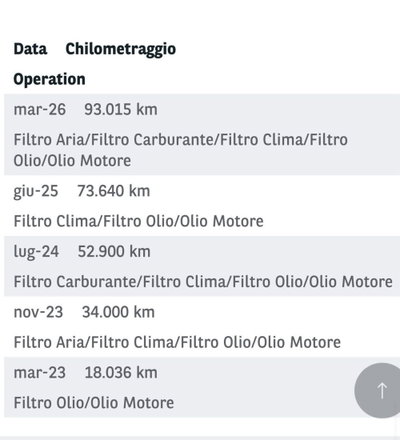The image size is (400, 440).
Task: Select the mar-26 date entry
Action: click(40, 109)
